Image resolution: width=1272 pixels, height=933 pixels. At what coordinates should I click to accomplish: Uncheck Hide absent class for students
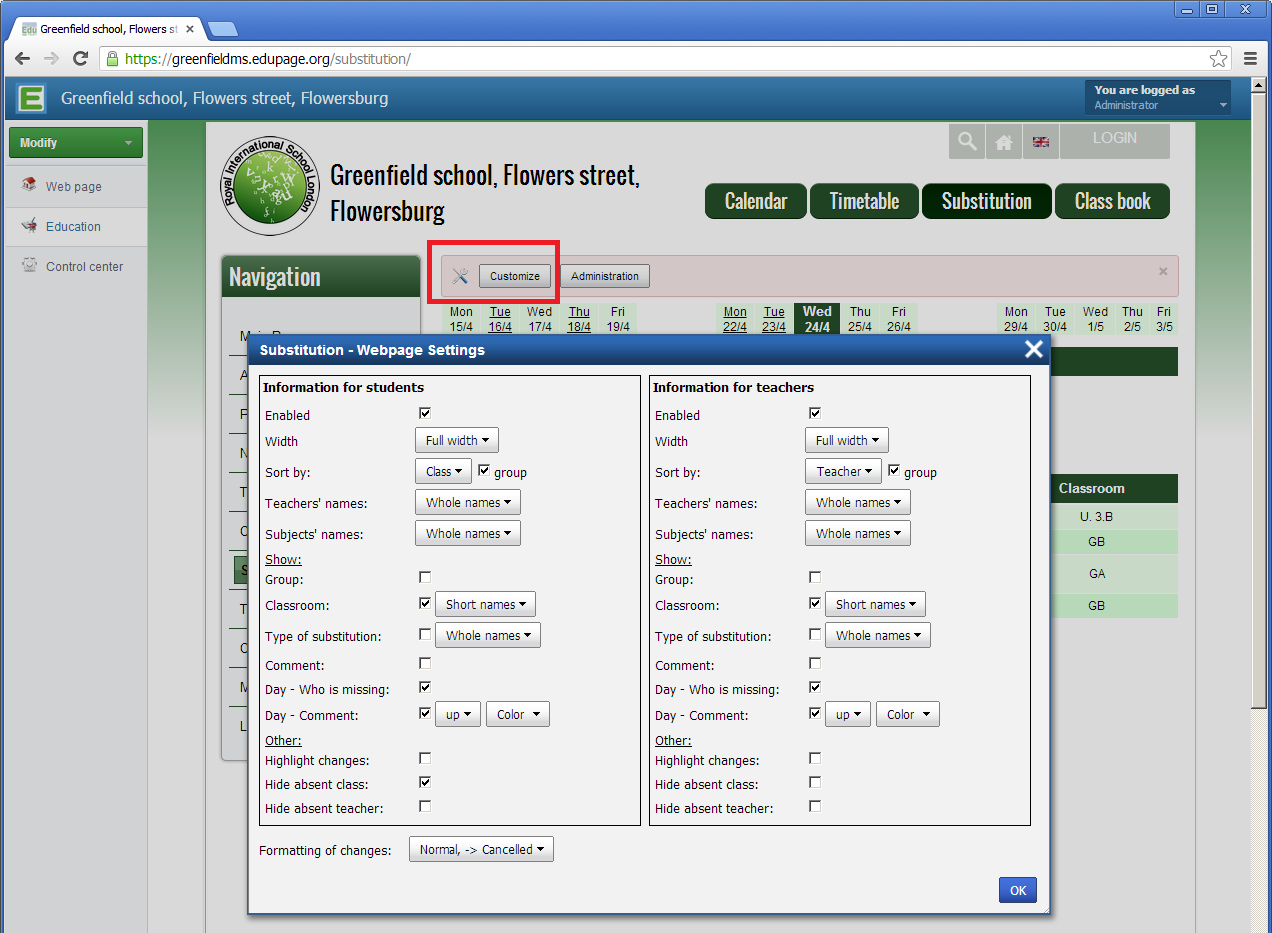[425, 783]
